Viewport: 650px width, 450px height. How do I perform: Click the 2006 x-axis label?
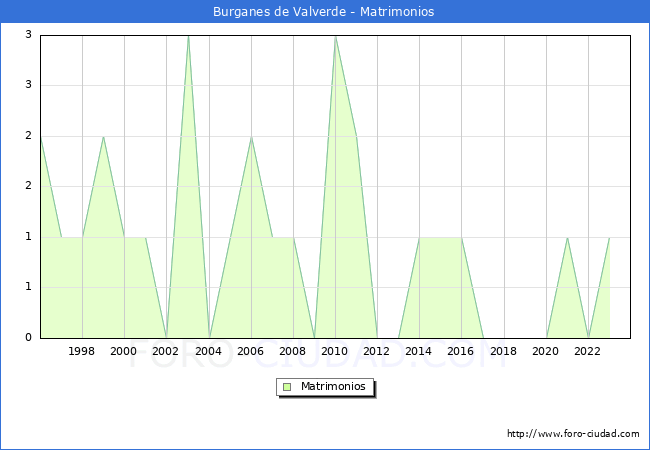250,351
